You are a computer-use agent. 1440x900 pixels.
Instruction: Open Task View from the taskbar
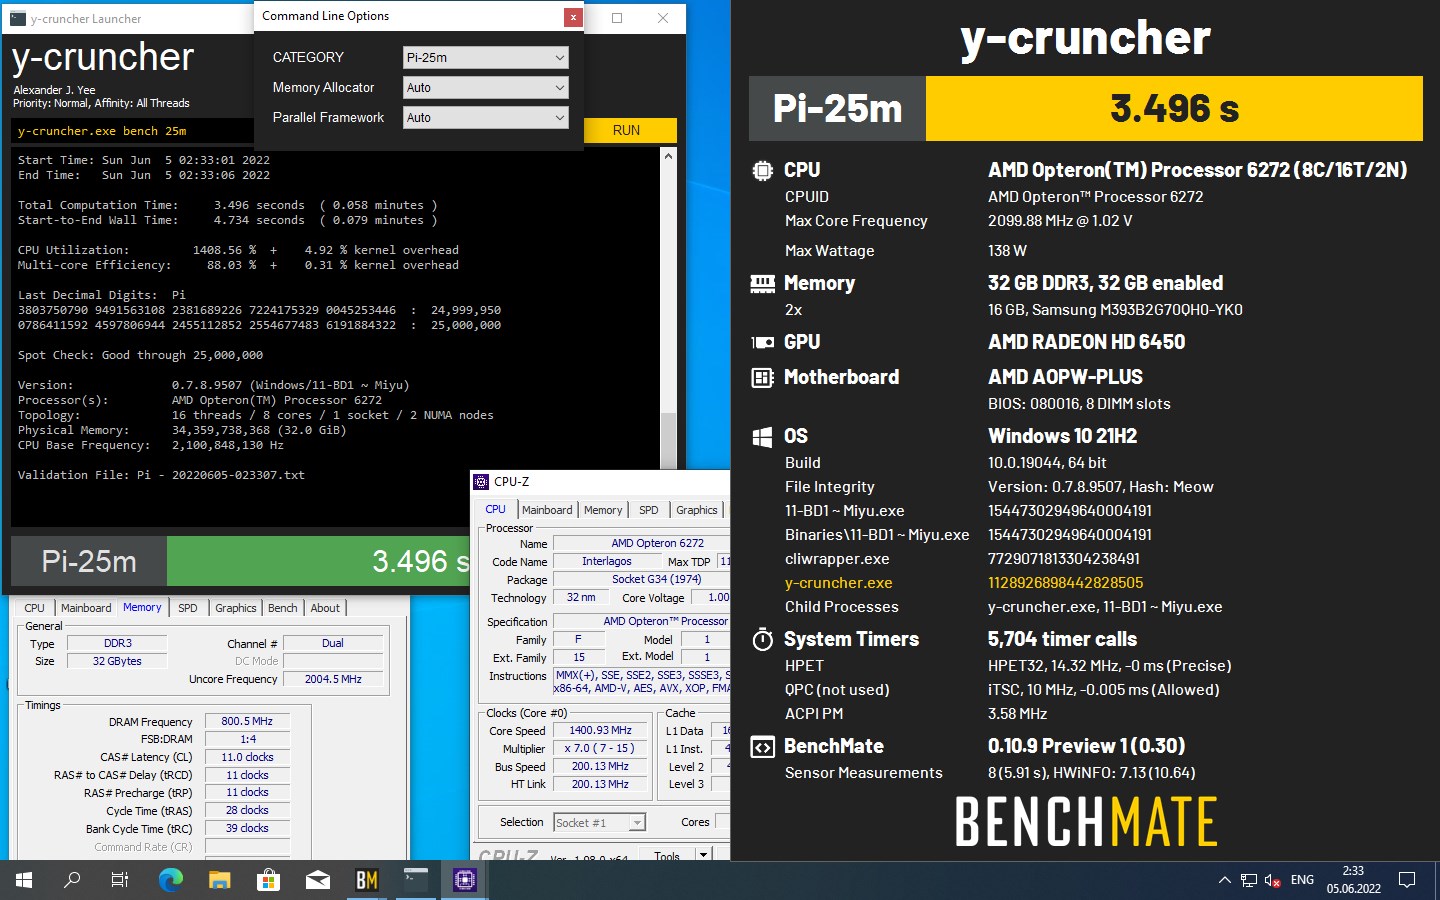click(x=120, y=880)
